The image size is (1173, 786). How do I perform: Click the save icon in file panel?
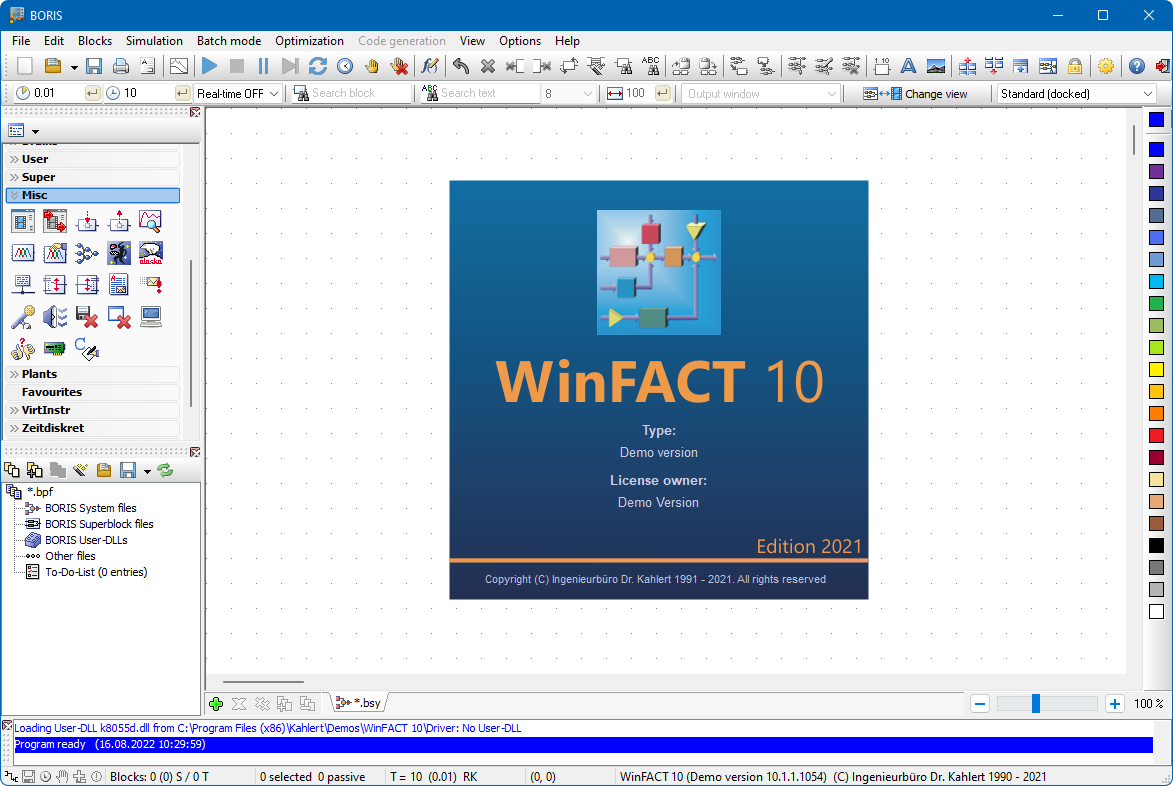[x=128, y=470]
